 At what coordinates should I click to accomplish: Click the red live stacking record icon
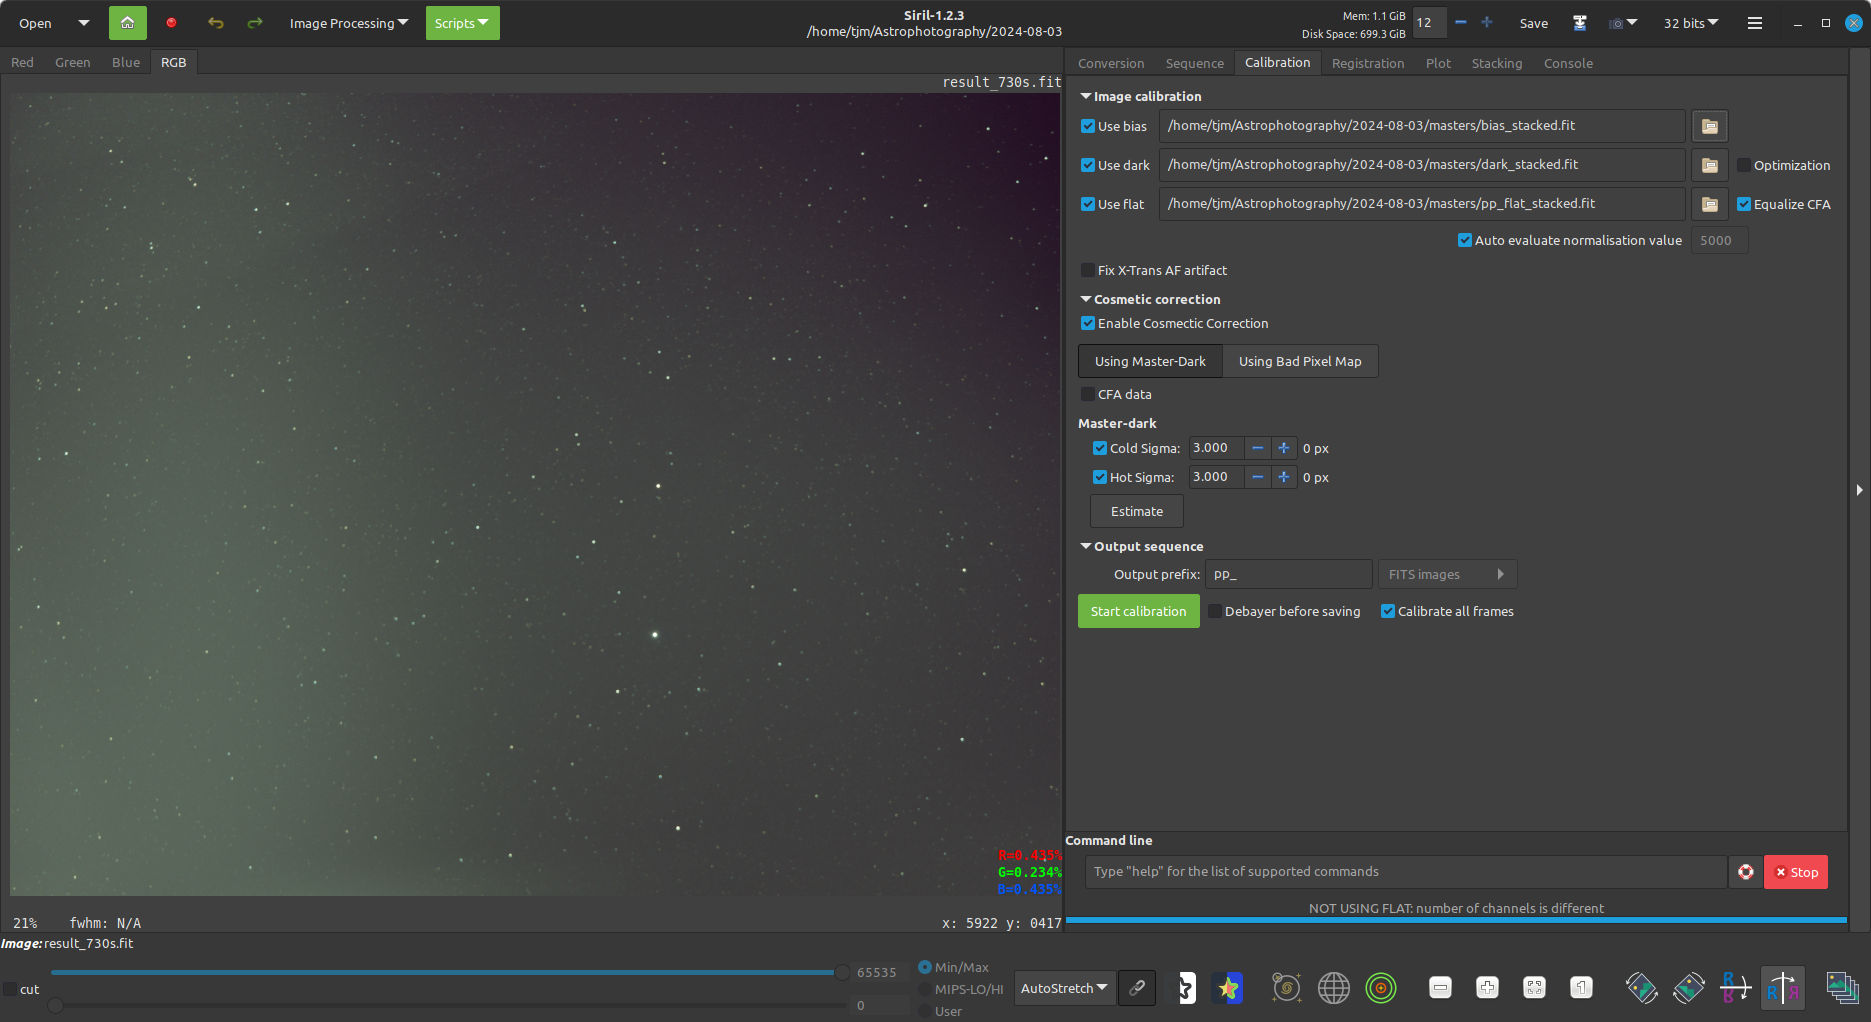pyautogui.click(x=171, y=23)
